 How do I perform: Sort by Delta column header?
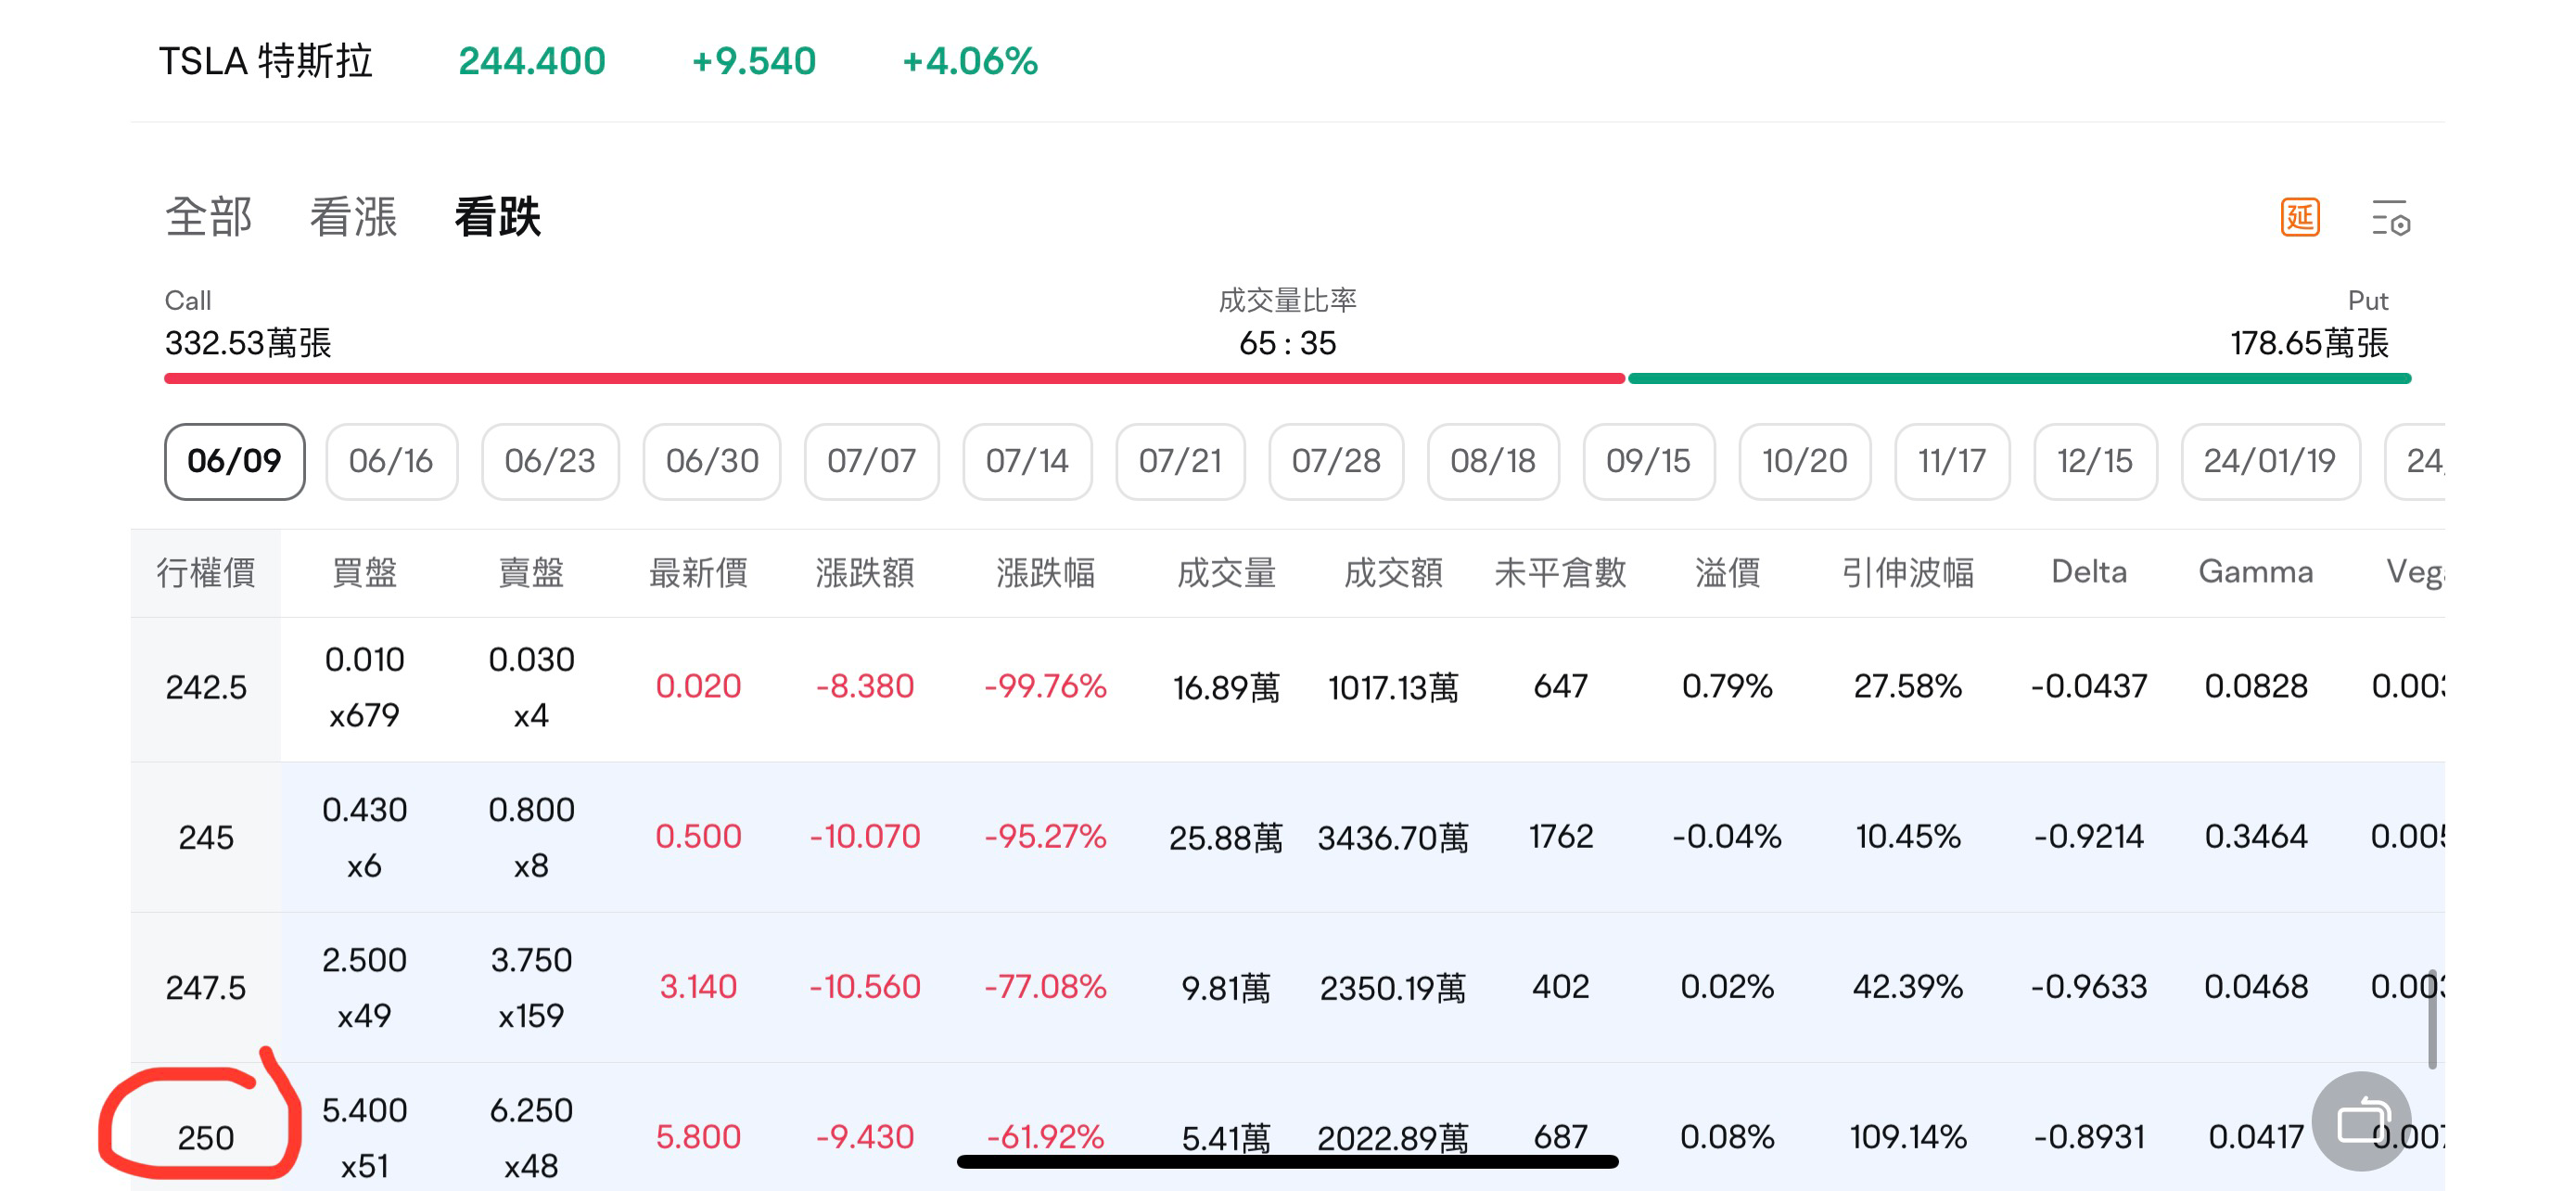click(2088, 572)
